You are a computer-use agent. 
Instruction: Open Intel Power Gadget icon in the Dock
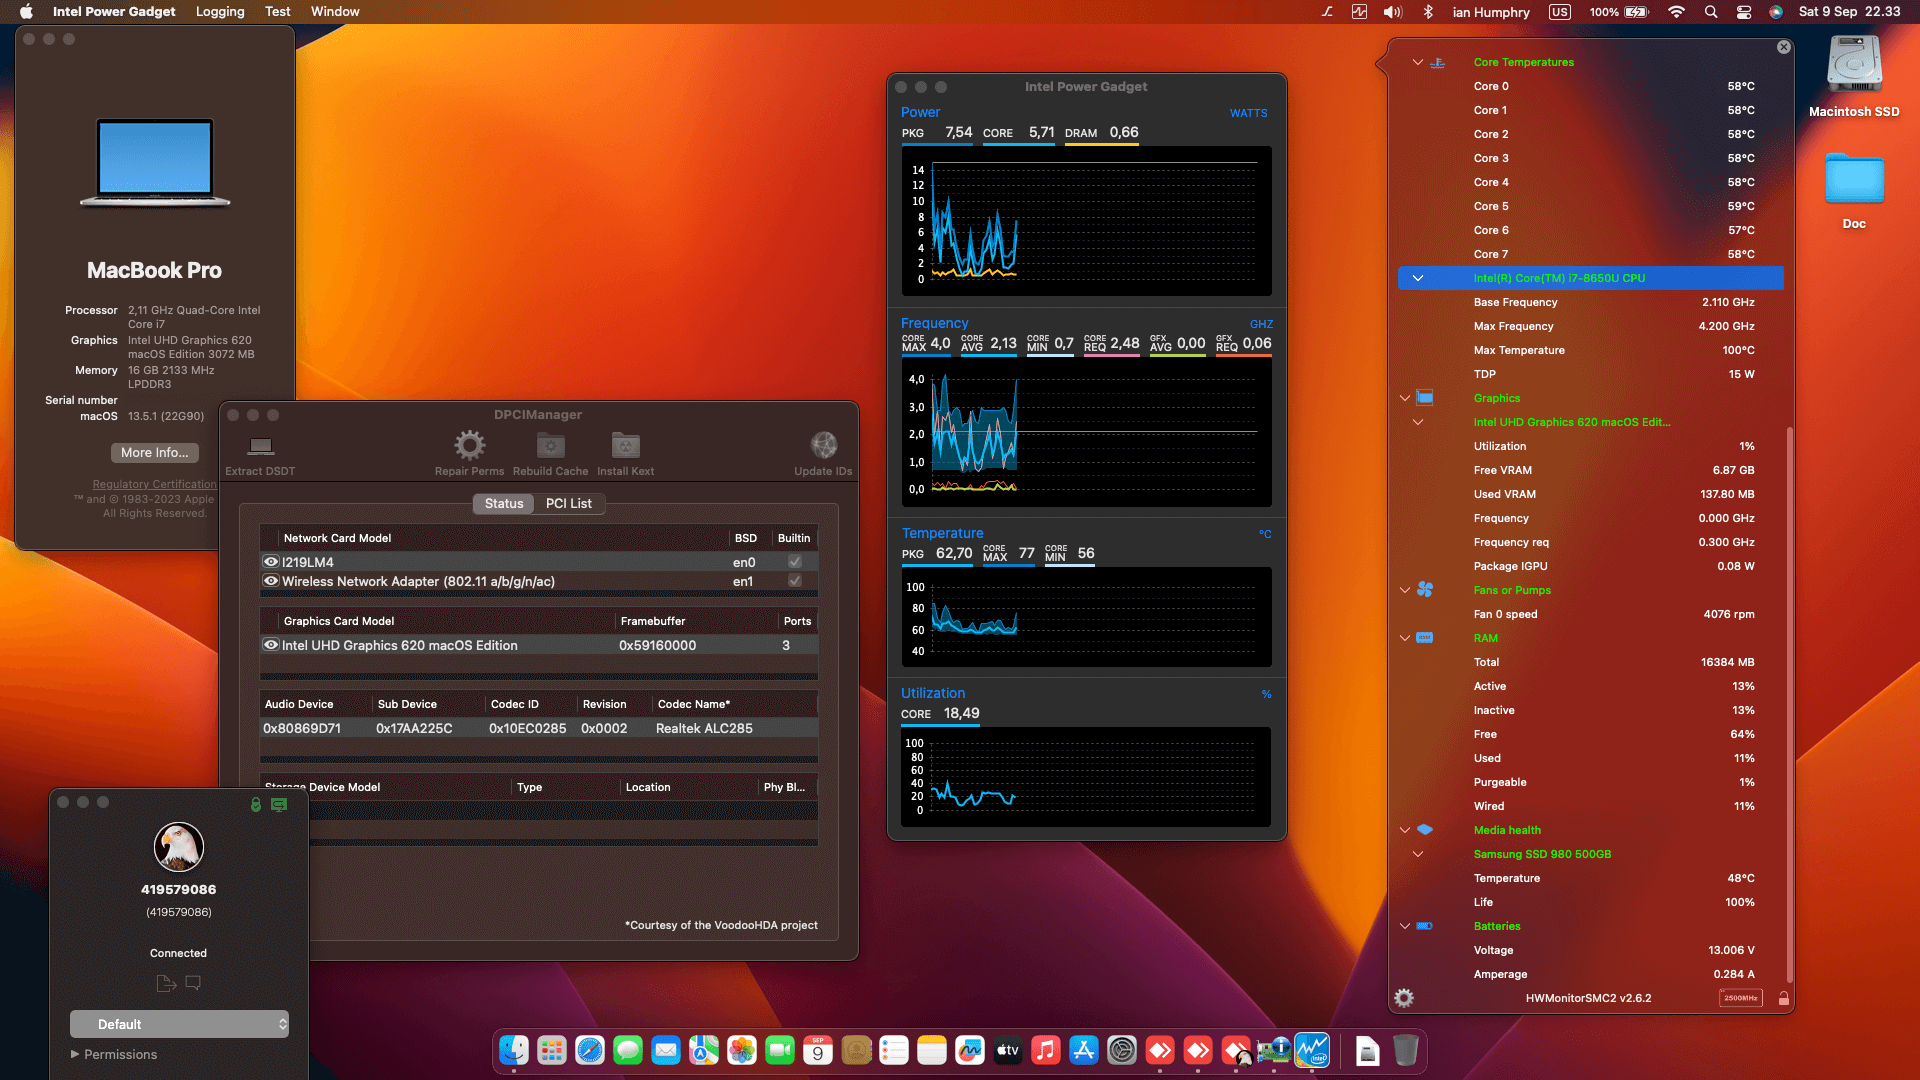(1312, 1050)
